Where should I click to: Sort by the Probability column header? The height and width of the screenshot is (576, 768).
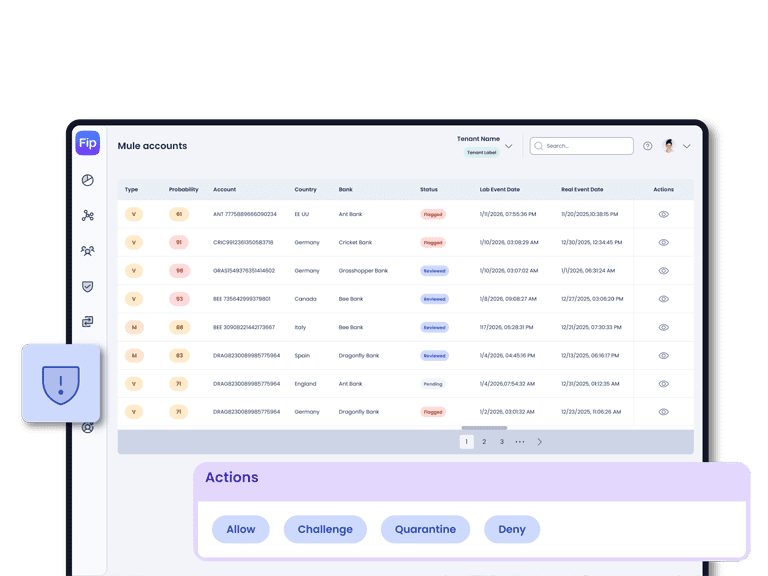point(184,190)
